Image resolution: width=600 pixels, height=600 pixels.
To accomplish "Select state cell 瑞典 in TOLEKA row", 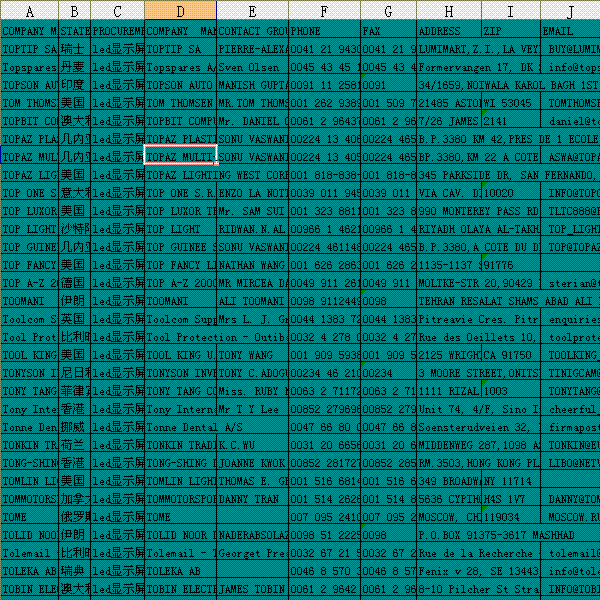I will pyautogui.click(x=75, y=571).
